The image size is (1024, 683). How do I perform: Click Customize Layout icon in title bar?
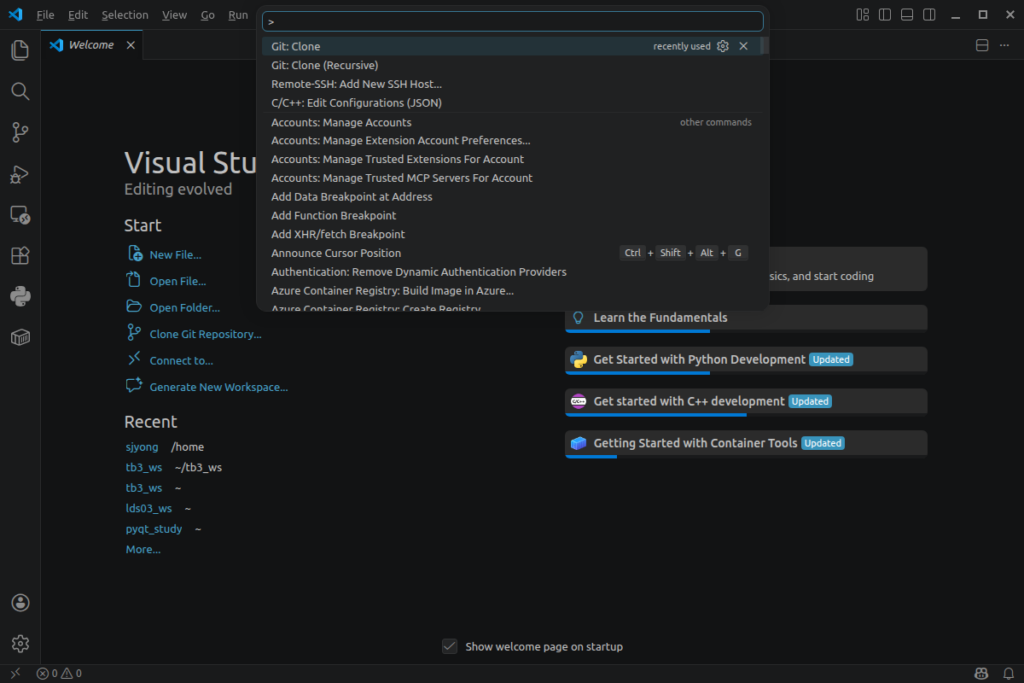(x=863, y=14)
